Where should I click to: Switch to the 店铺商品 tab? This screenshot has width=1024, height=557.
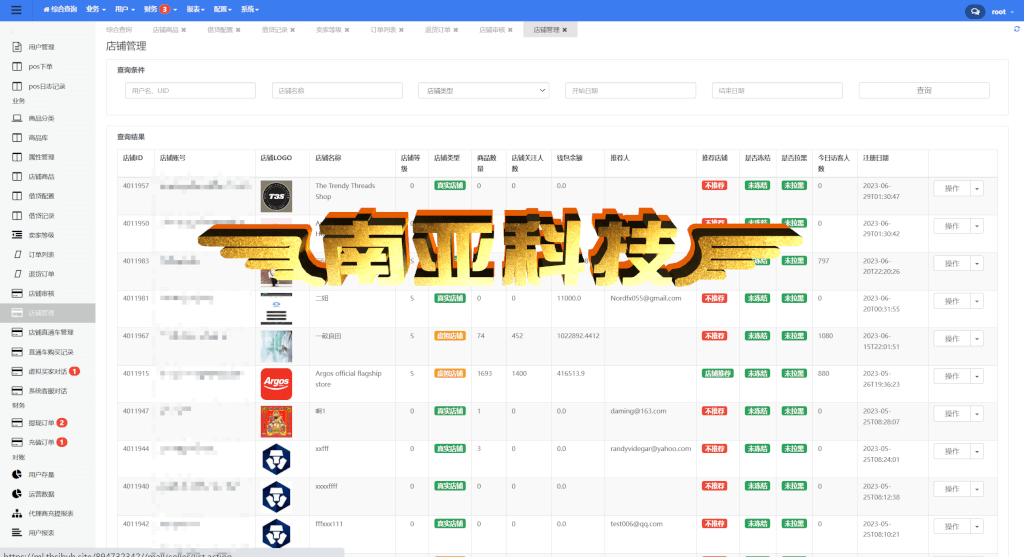(x=165, y=30)
